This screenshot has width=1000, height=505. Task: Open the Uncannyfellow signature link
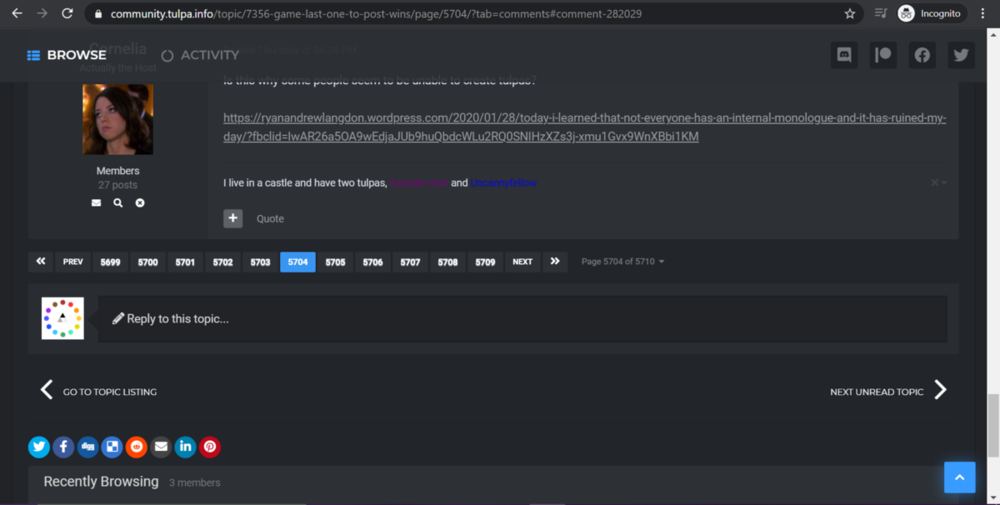pyautogui.click(x=503, y=183)
